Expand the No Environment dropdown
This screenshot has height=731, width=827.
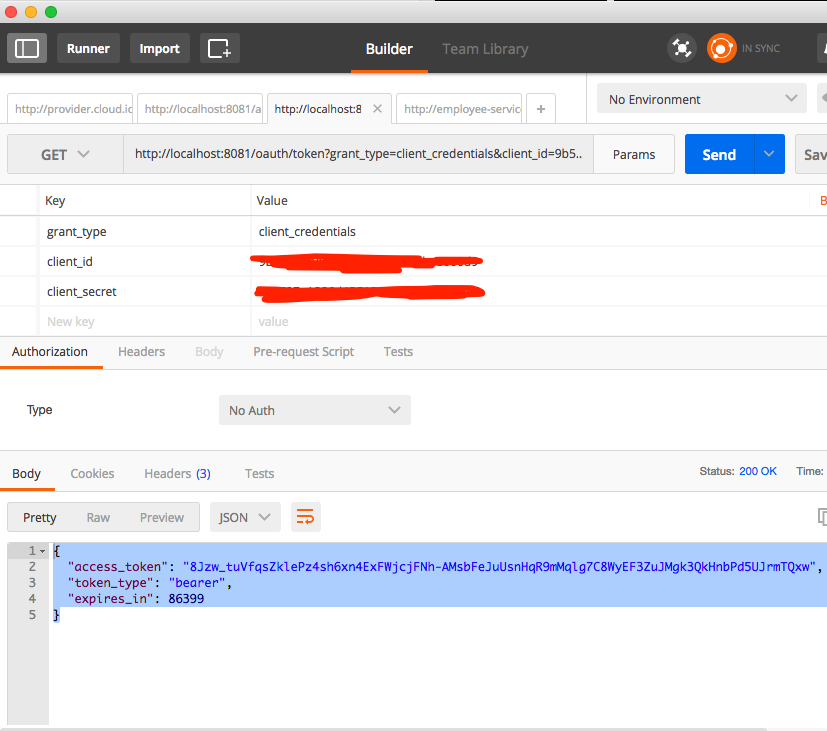tap(701, 99)
